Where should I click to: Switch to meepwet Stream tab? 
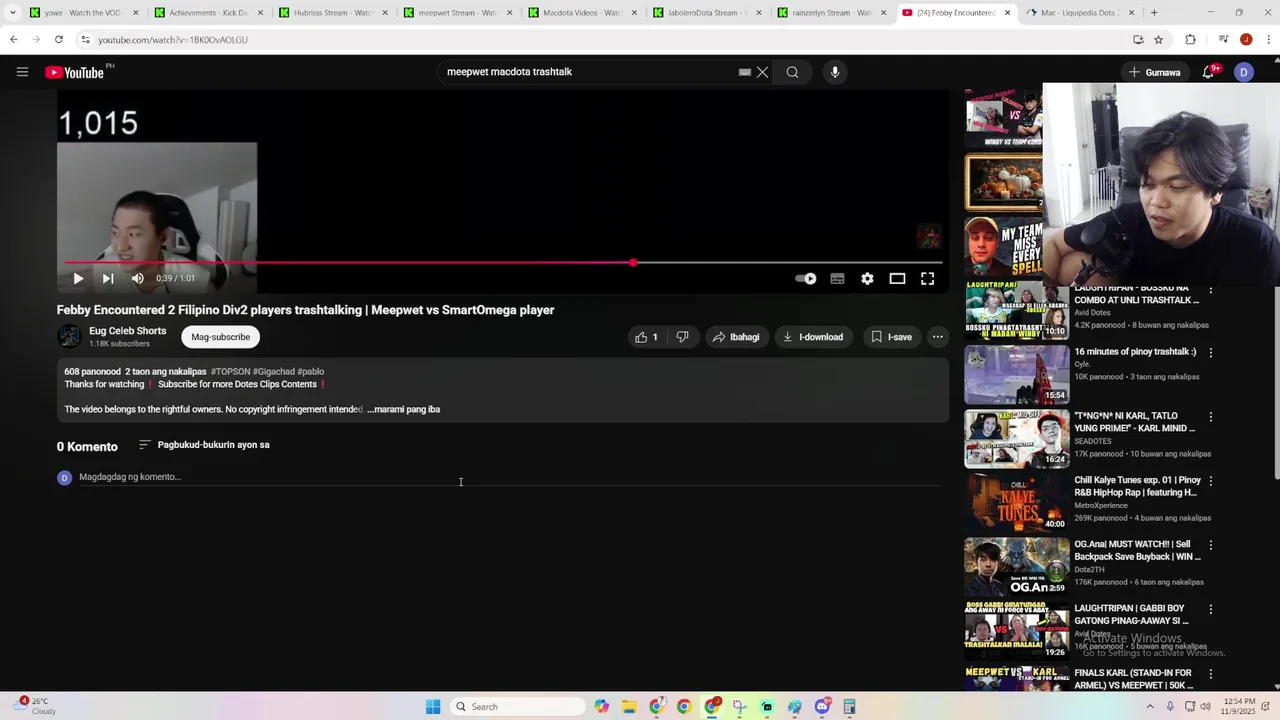coord(456,13)
